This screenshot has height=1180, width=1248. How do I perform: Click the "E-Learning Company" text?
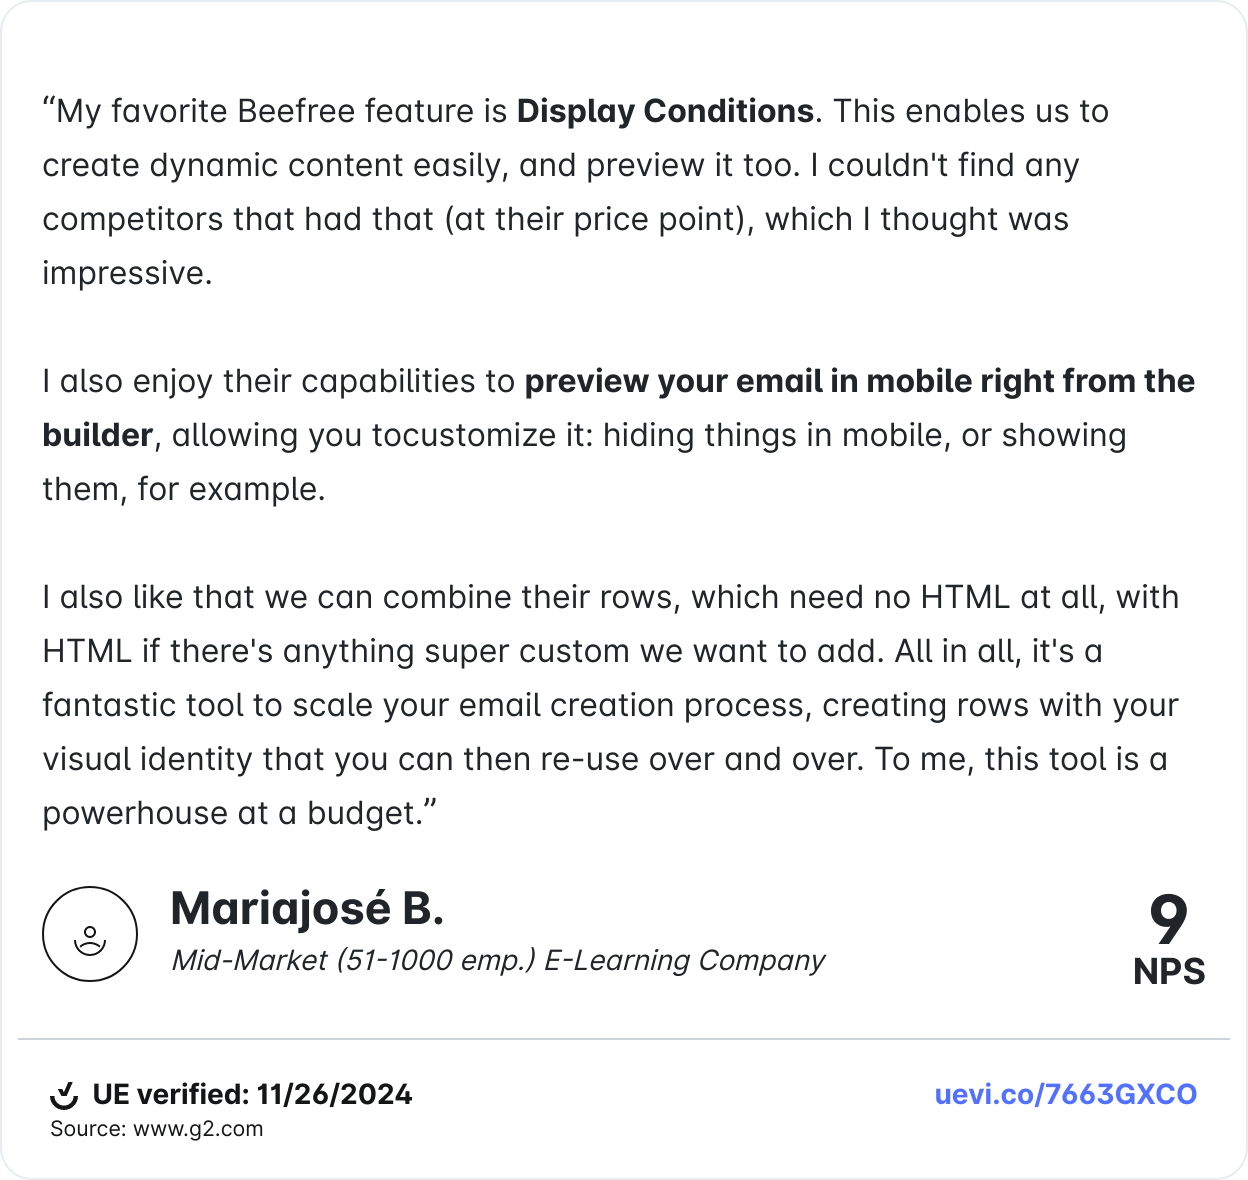click(x=684, y=960)
